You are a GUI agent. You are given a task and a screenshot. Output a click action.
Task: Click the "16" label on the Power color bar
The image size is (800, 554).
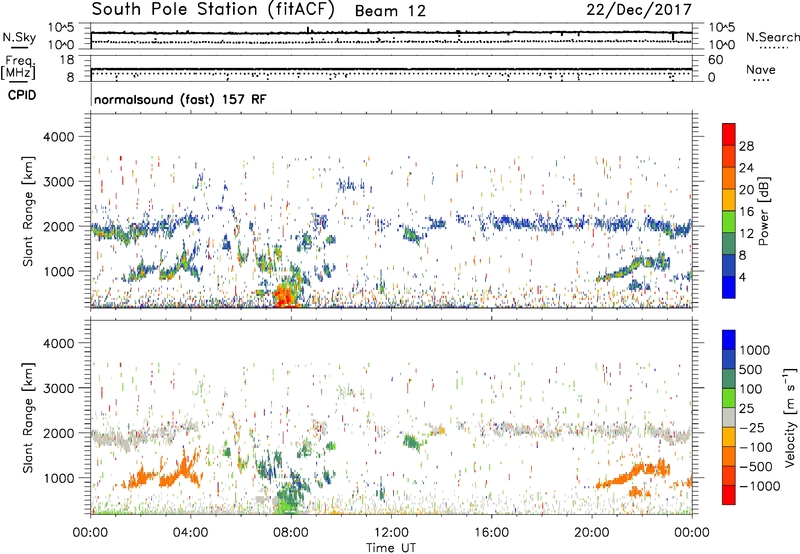click(746, 212)
